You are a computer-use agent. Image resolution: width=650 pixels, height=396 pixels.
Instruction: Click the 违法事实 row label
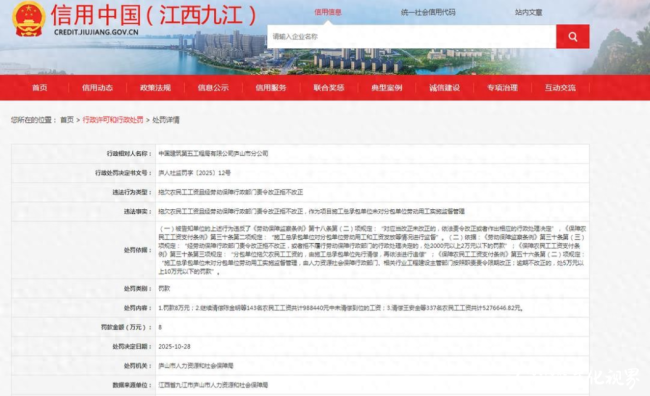pyautogui.click(x=138, y=211)
